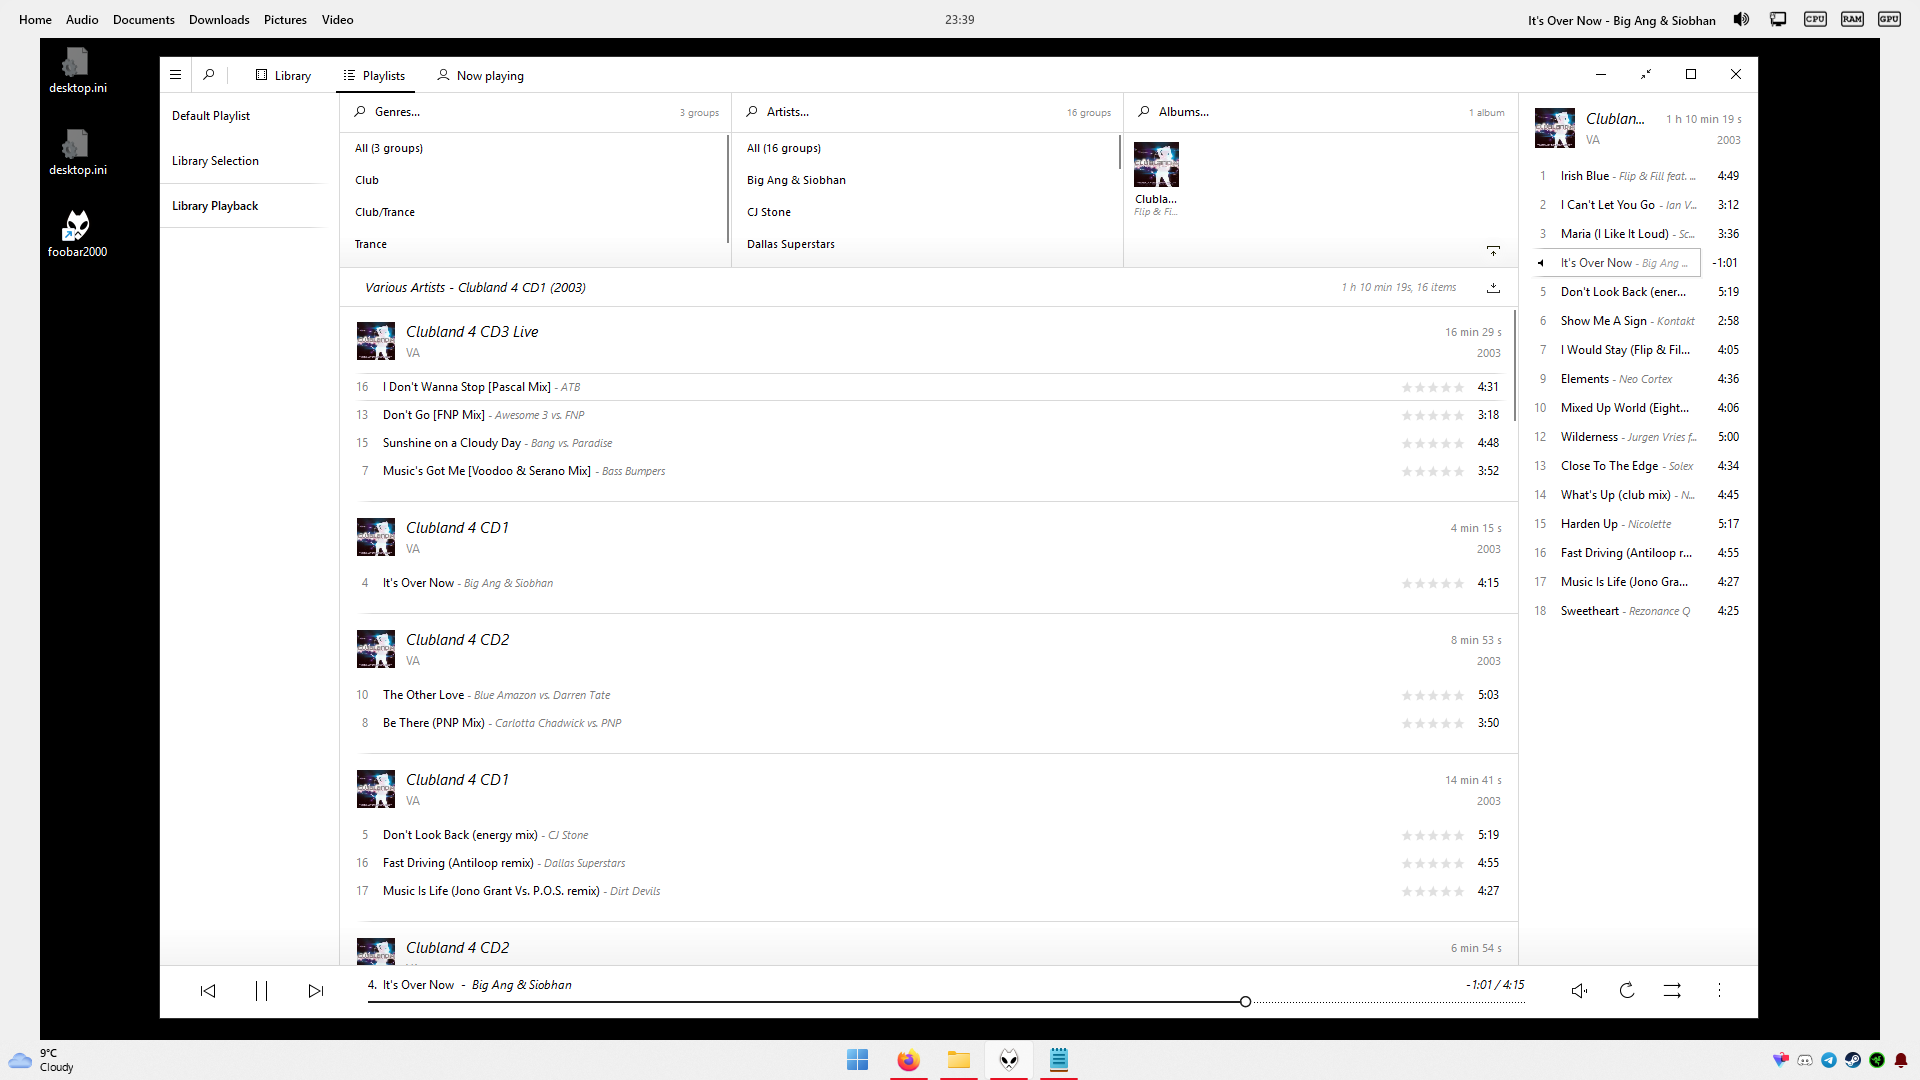Open the three-dots more options menu
This screenshot has width=1920, height=1080.
pyautogui.click(x=1719, y=991)
